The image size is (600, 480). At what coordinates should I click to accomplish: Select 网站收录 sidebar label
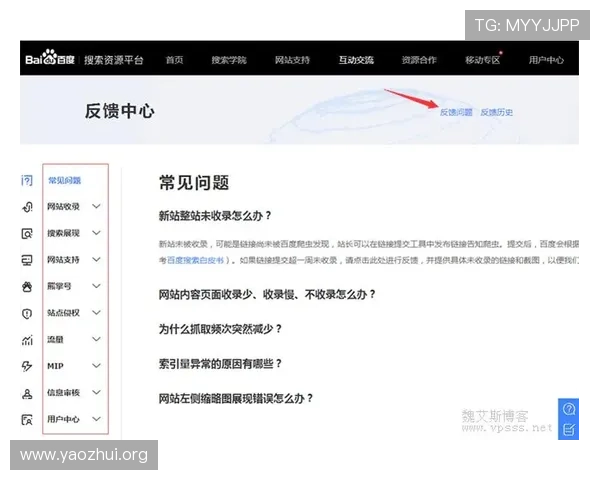click(64, 207)
